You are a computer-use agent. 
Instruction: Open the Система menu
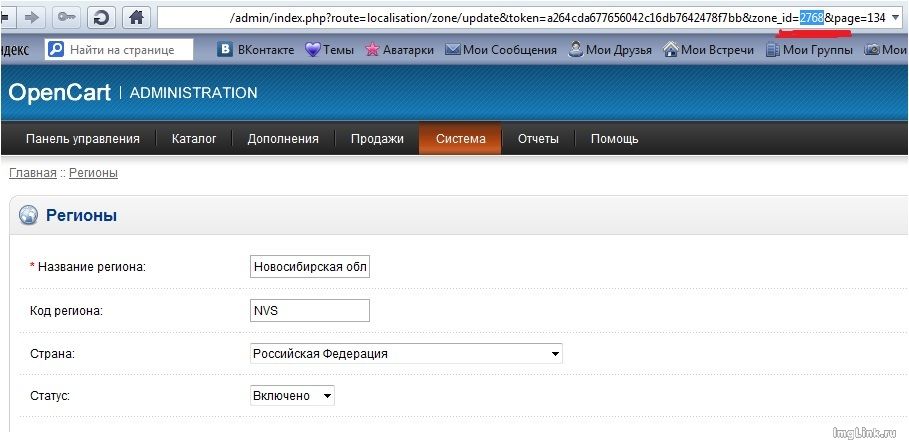[x=460, y=139]
